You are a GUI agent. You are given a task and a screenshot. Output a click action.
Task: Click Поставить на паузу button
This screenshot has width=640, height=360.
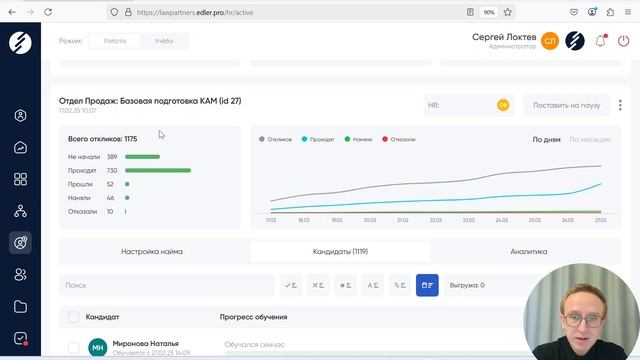tap(567, 105)
